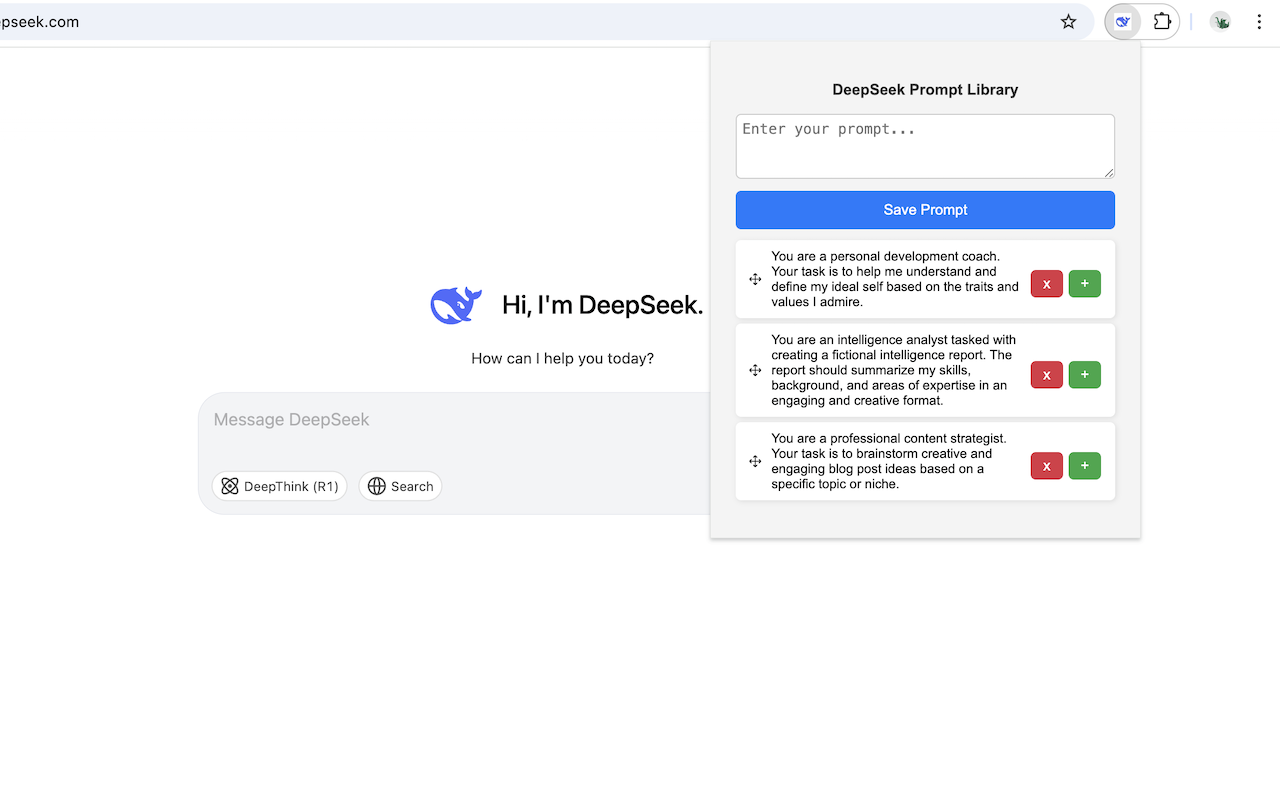This screenshot has height=800, width=1280.
Task: Open the Chrome profile avatar
Action: tap(1220, 21)
